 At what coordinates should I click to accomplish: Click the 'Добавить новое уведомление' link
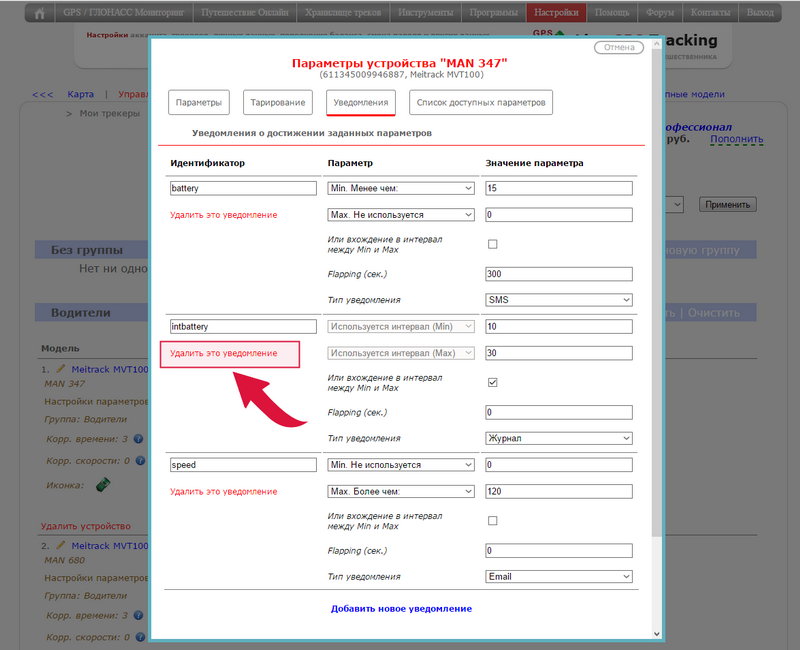(401, 608)
